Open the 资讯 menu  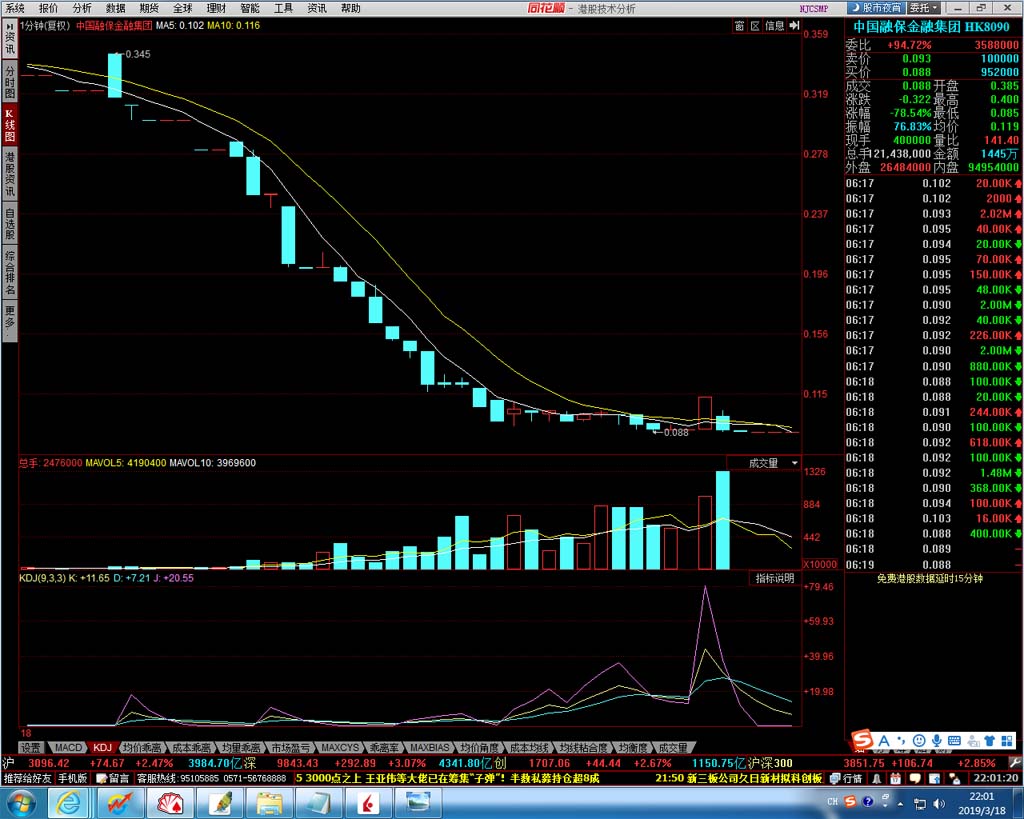(x=317, y=8)
